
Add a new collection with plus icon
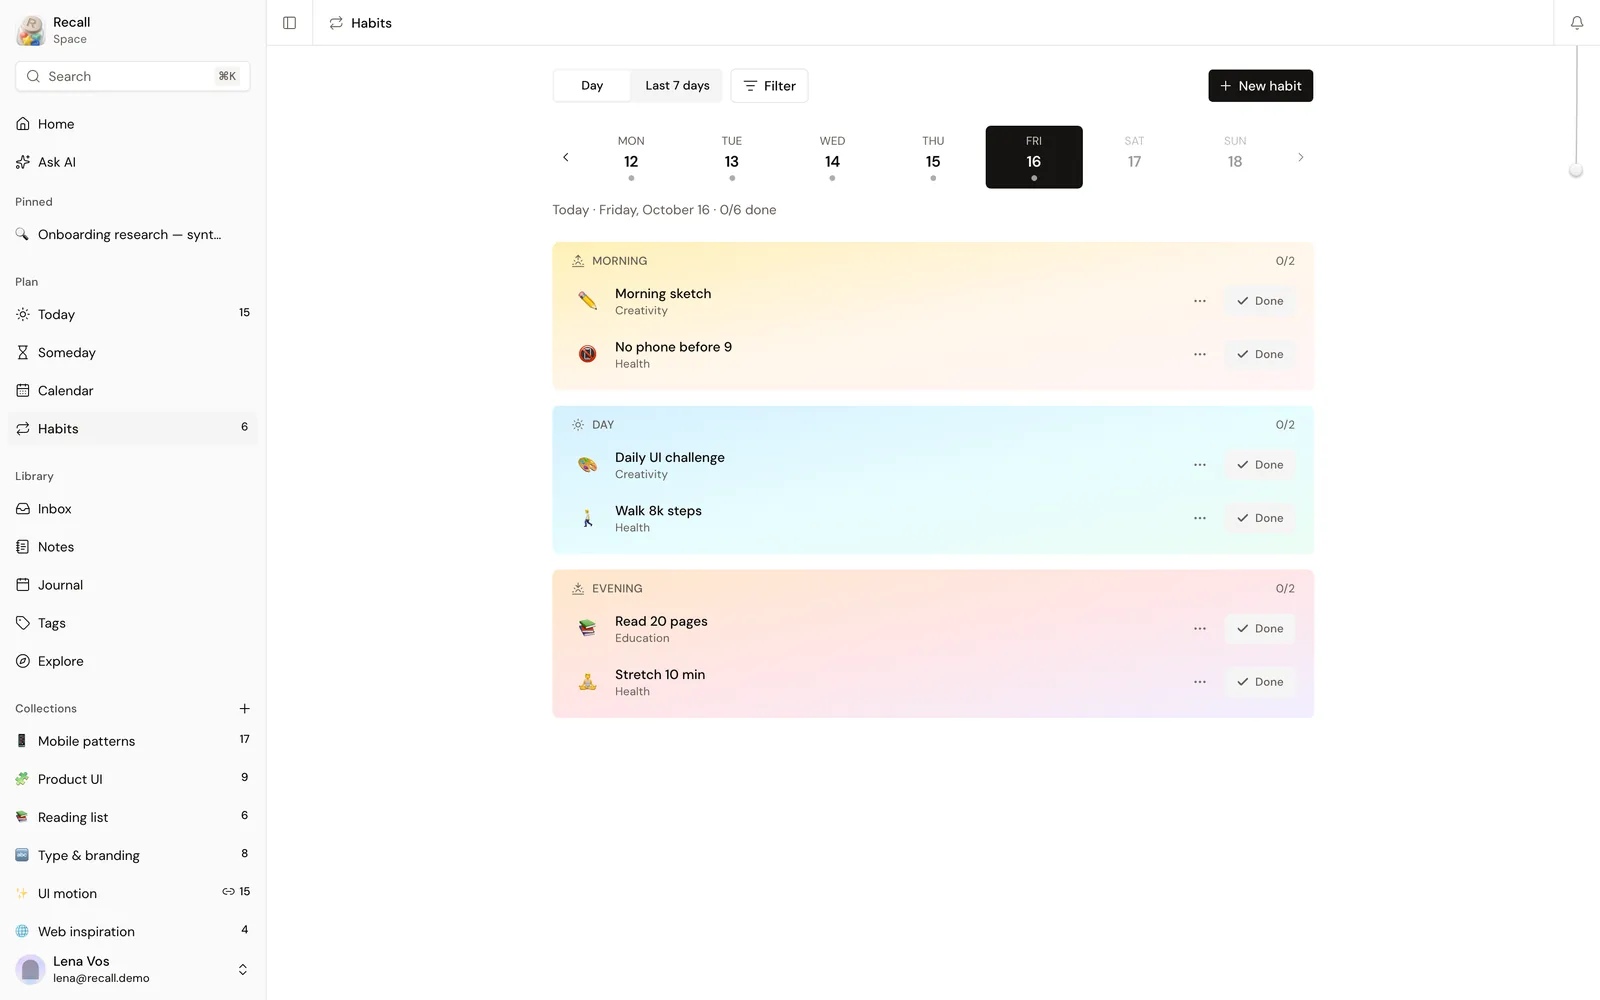244,709
